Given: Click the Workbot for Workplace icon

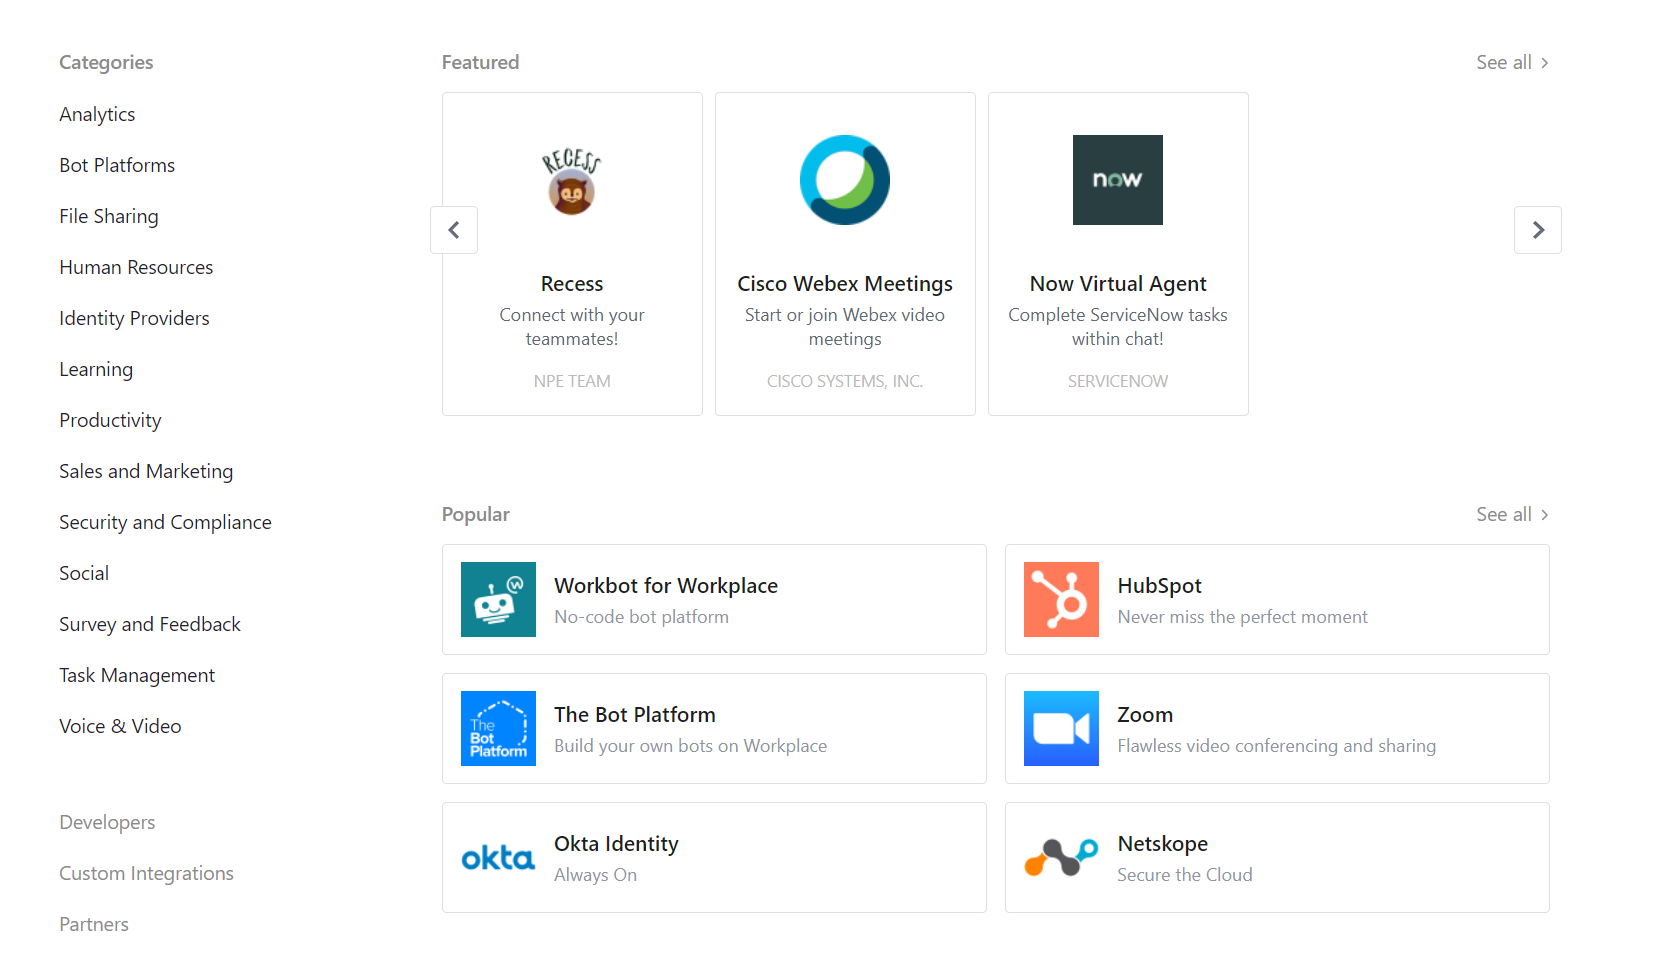Looking at the screenshot, I should pyautogui.click(x=498, y=599).
